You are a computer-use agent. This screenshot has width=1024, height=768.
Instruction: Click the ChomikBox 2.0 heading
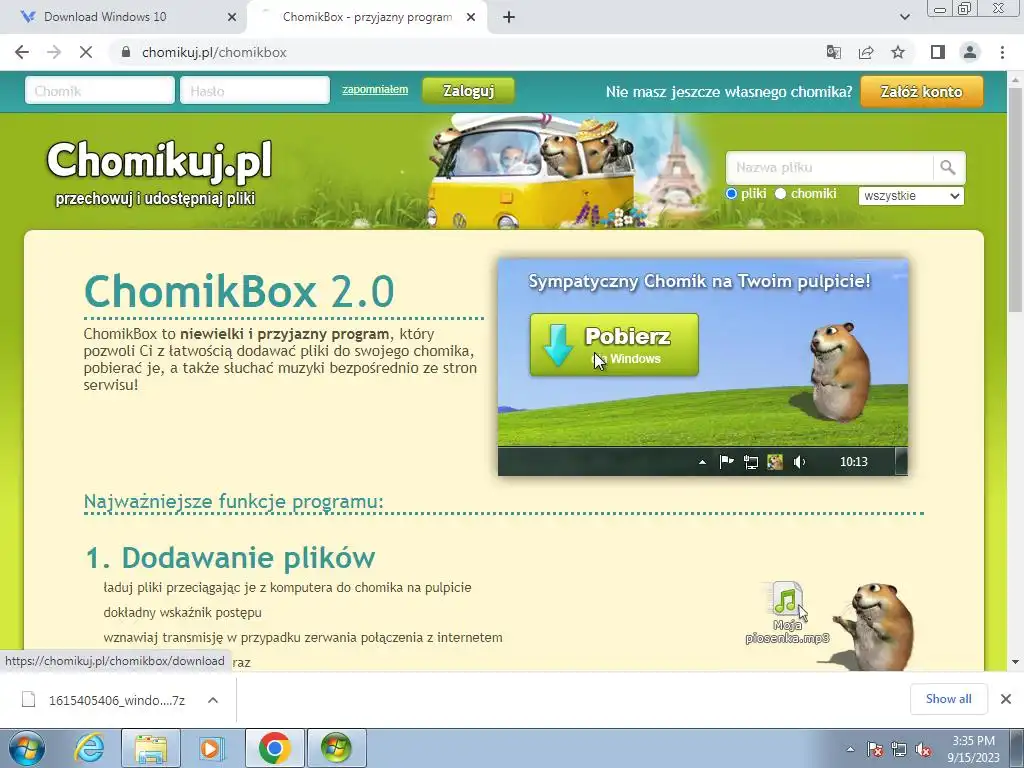[x=239, y=291]
